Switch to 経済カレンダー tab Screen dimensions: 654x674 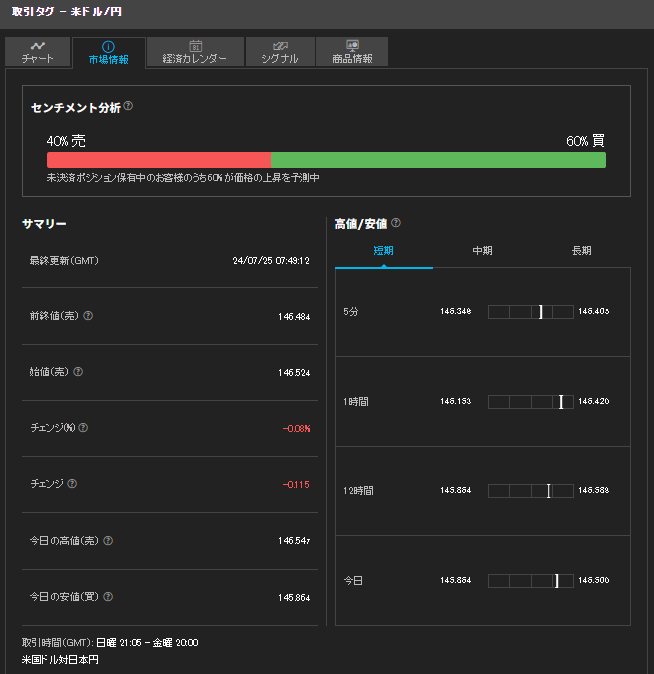pos(195,52)
